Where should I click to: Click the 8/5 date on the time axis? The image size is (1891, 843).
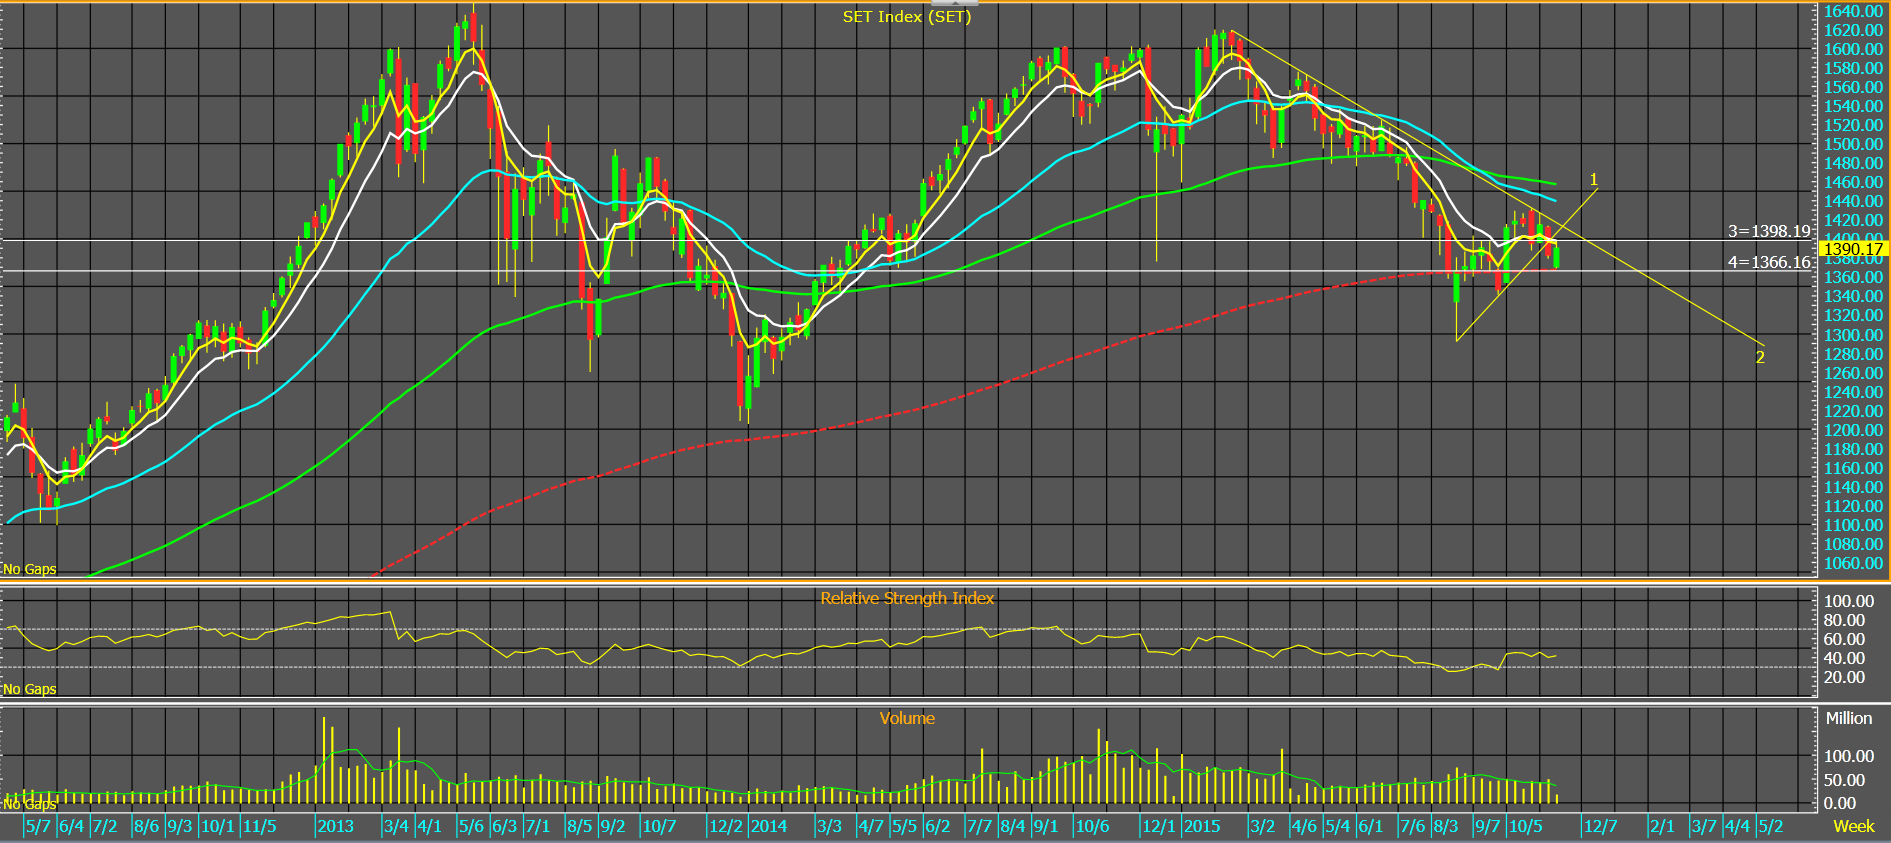[x=580, y=826]
